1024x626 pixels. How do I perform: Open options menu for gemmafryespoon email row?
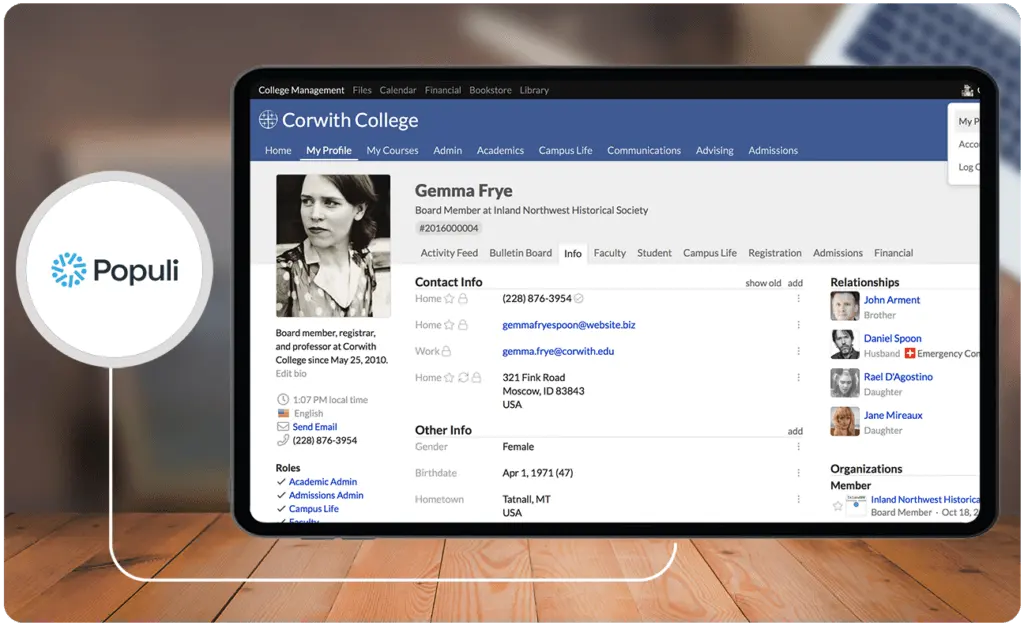pos(798,324)
